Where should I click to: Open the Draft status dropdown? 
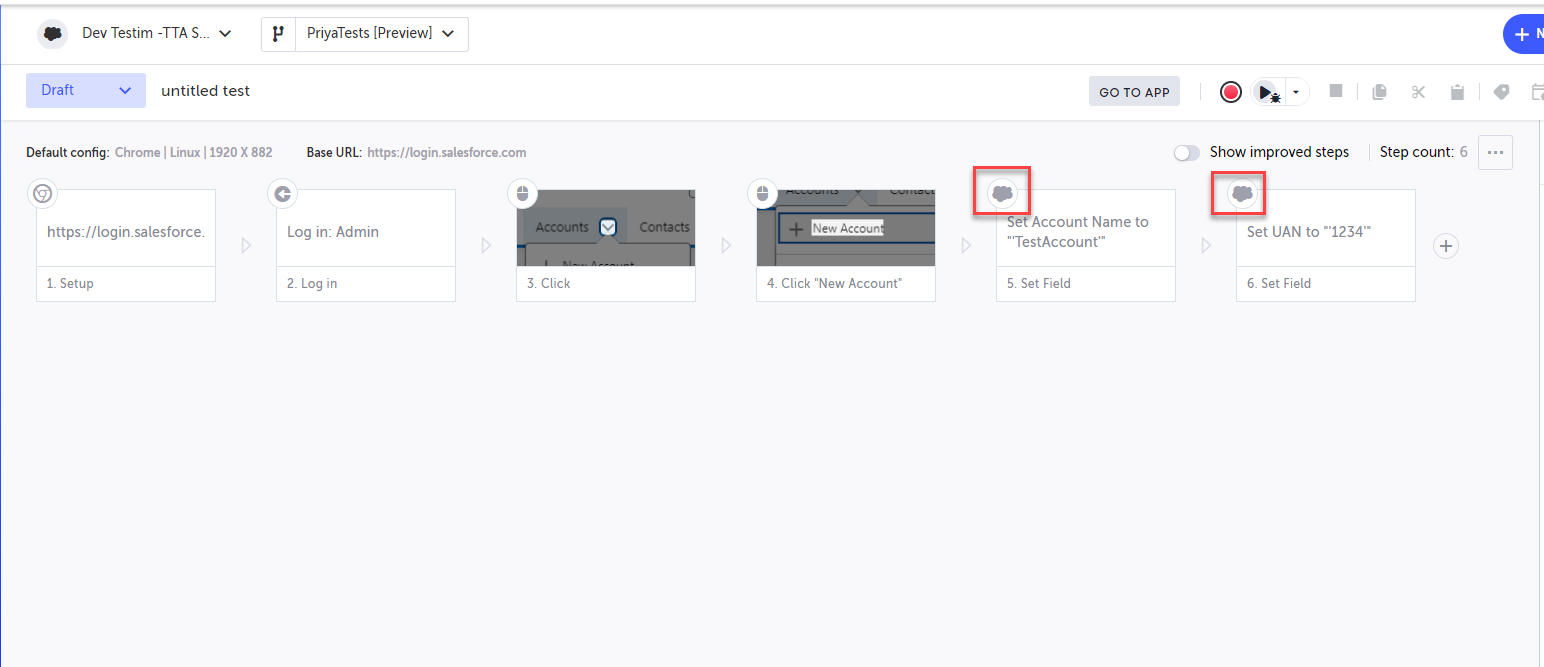coord(86,90)
